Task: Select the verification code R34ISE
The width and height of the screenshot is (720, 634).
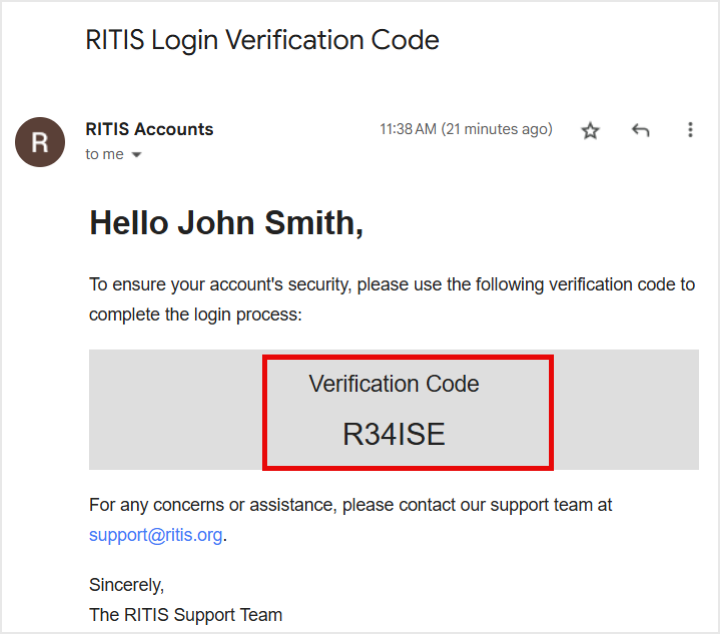Action: (x=394, y=435)
